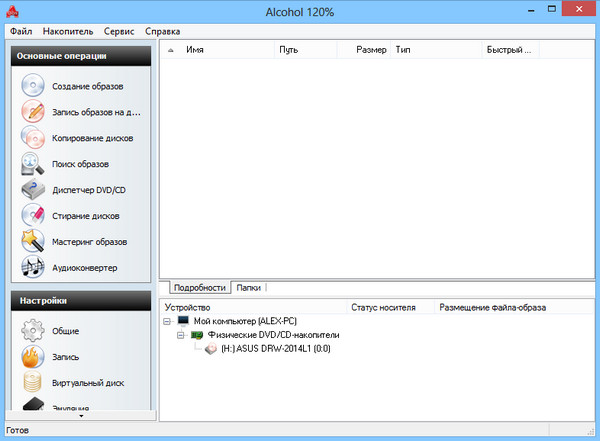600x441 pixels.
Task: Switch to the Папки tab
Action: pyautogui.click(x=248, y=287)
